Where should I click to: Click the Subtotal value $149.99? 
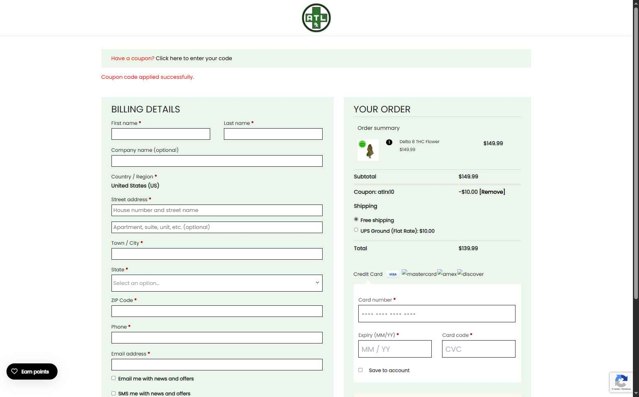coord(468,176)
